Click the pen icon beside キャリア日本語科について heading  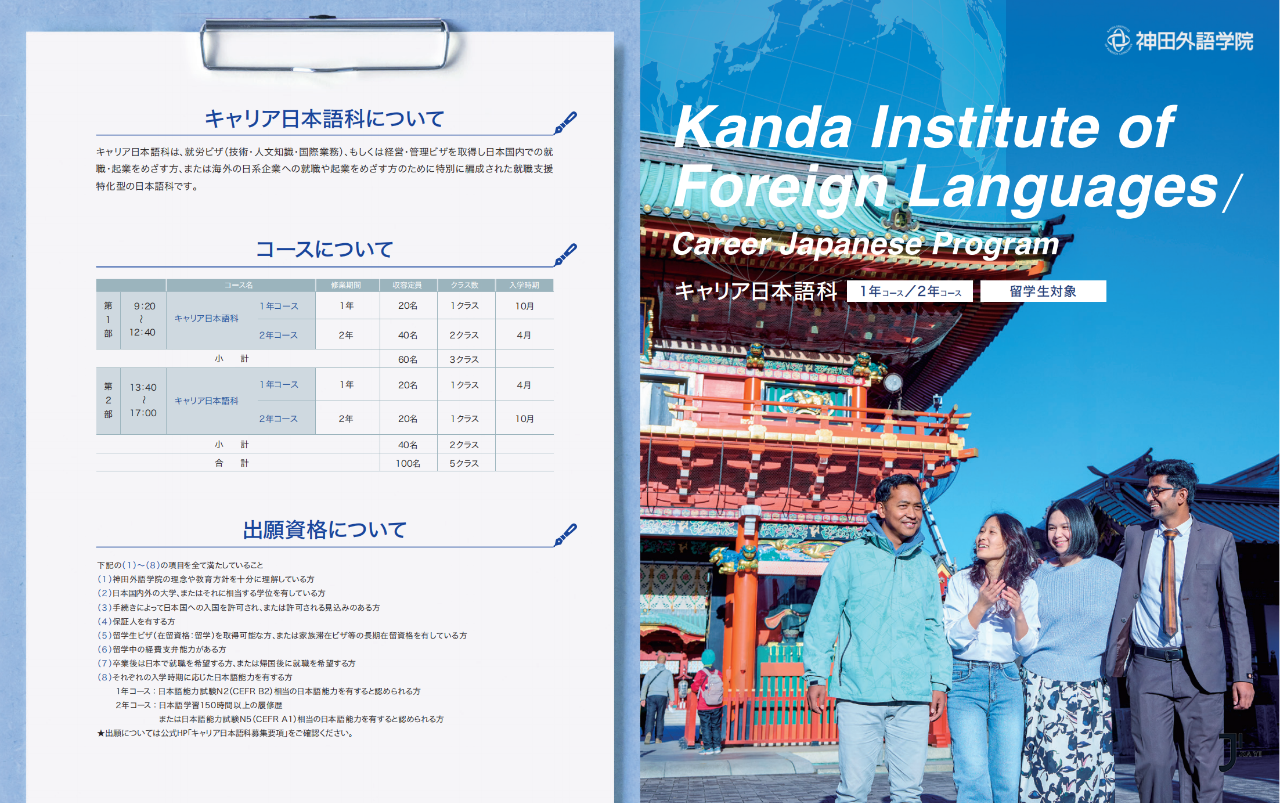click(564, 123)
